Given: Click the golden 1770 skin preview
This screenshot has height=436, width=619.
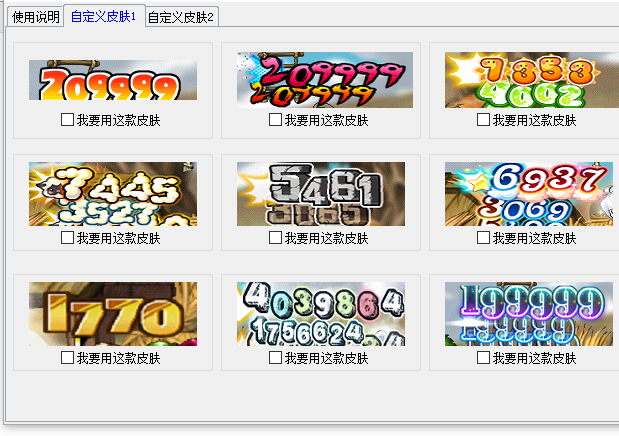Looking at the screenshot, I should pyautogui.click(x=113, y=314).
